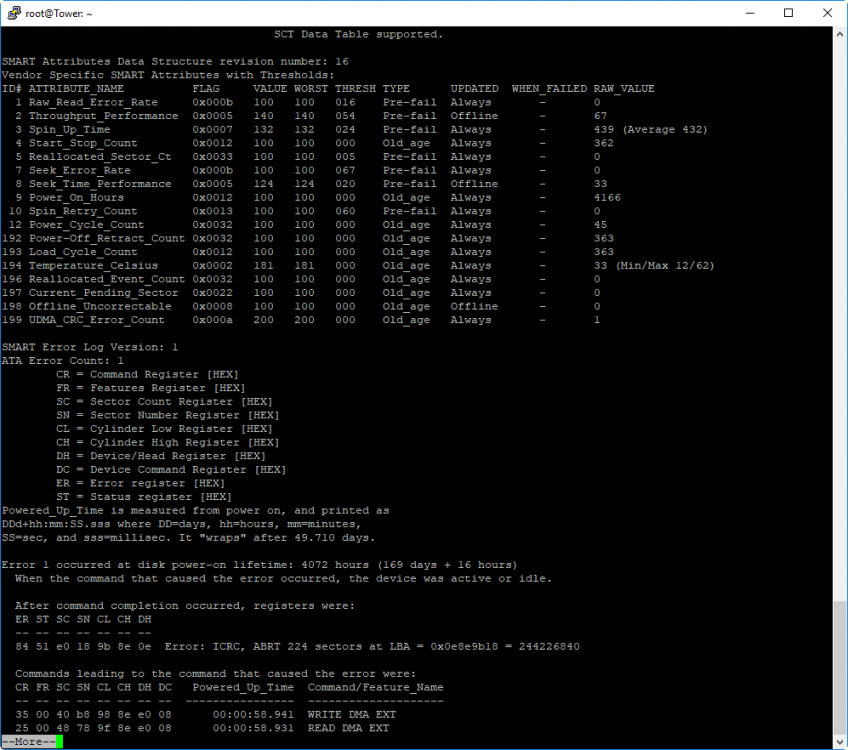Viewport: 848px width, 750px height.
Task: Click the Seek_Time_Performance attribute name
Action: [100, 184]
